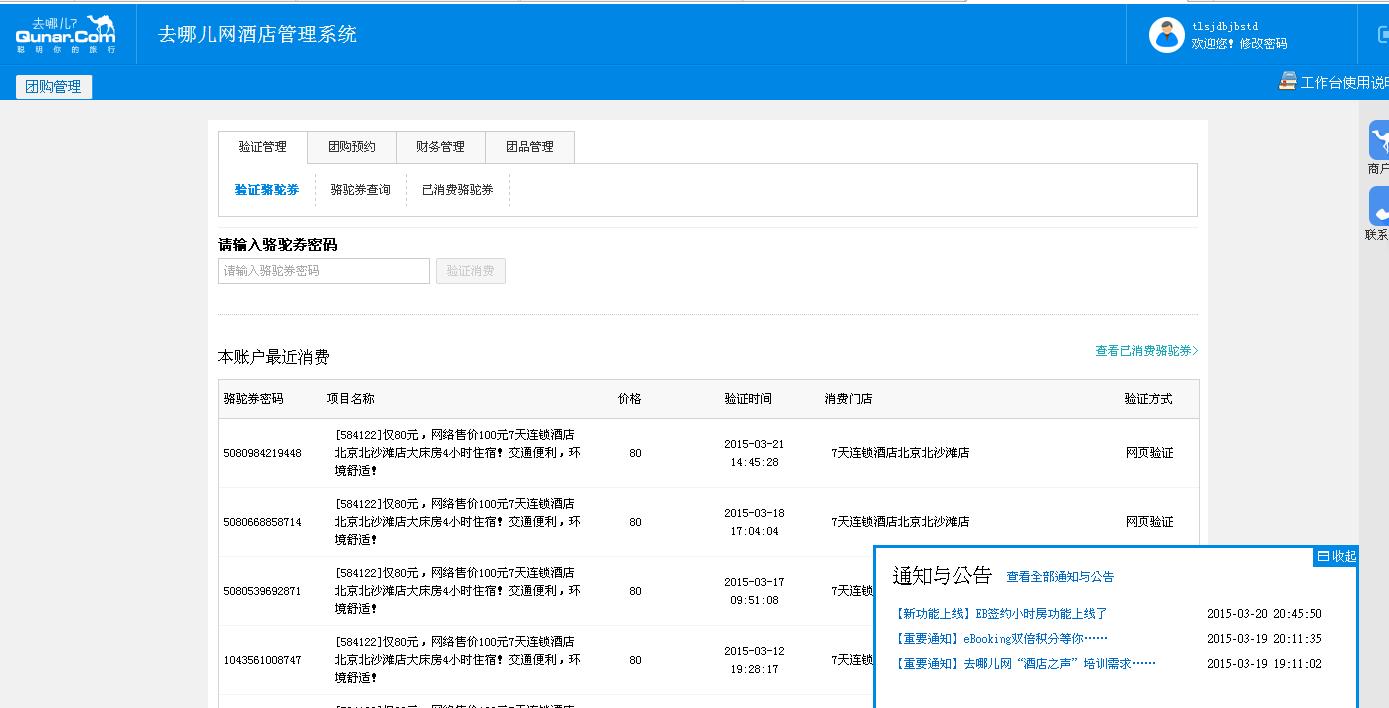Click the 联系 sidebar icon
The height and width of the screenshot is (708, 1389).
1379,206
